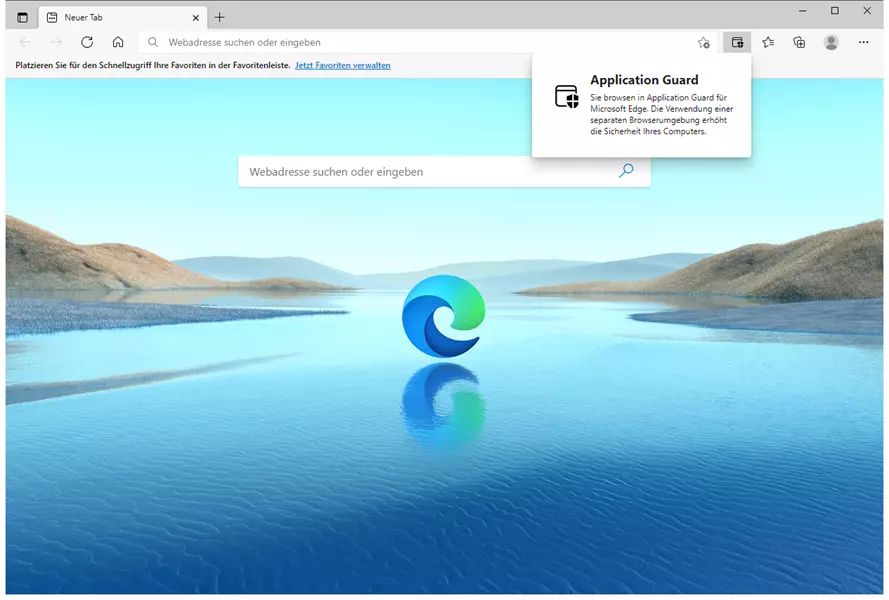Image resolution: width=889 pixels, height=600 pixels.
Task: Go to the home page
Action: 118,42
